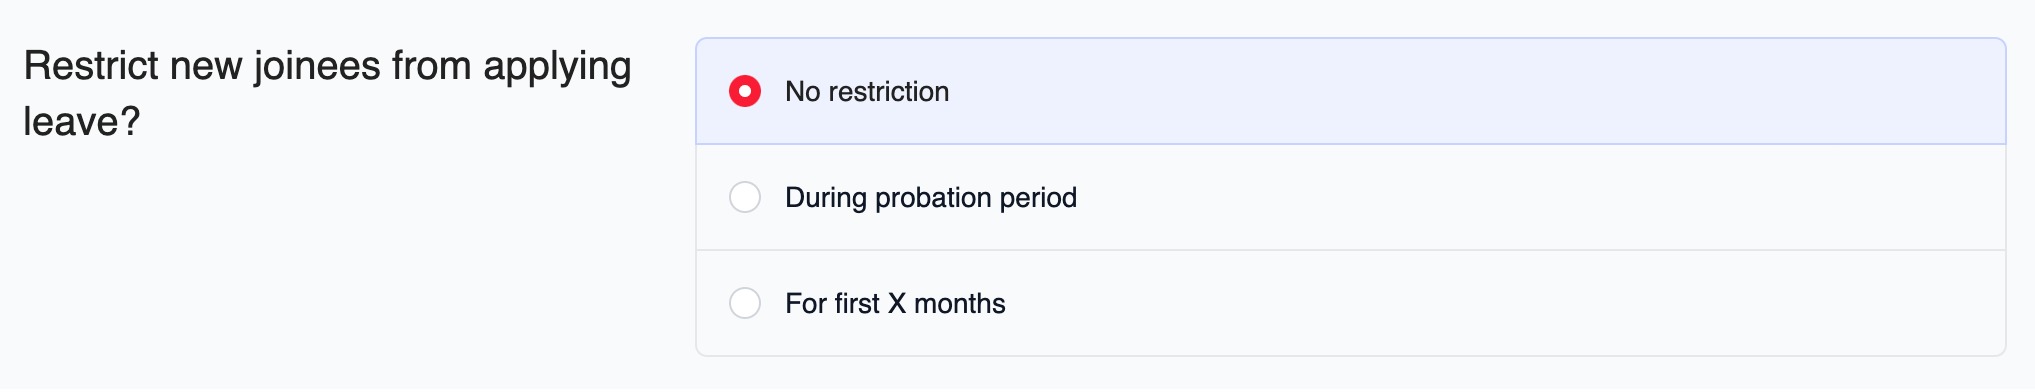Image resolution: width=2035 pixels, height=392 pixels.
Task: Click the red selected radio circle
Action: click(x=745, y=91)
